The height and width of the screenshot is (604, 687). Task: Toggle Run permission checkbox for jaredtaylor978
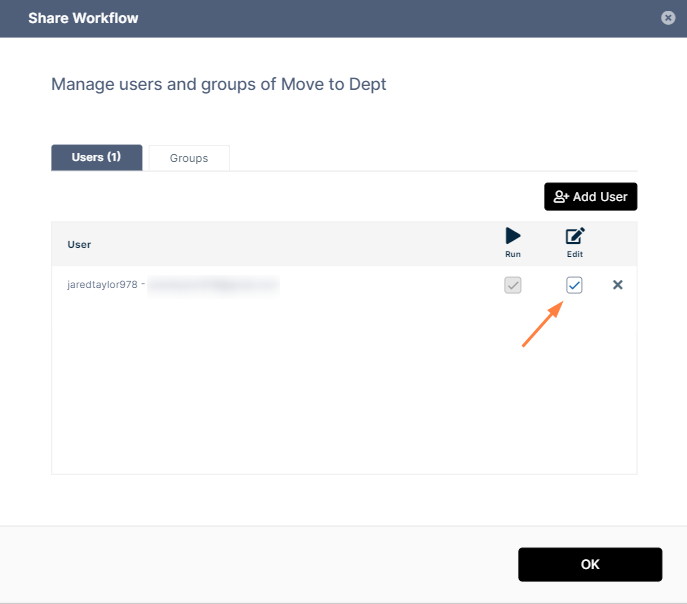(x=513, y=285)
